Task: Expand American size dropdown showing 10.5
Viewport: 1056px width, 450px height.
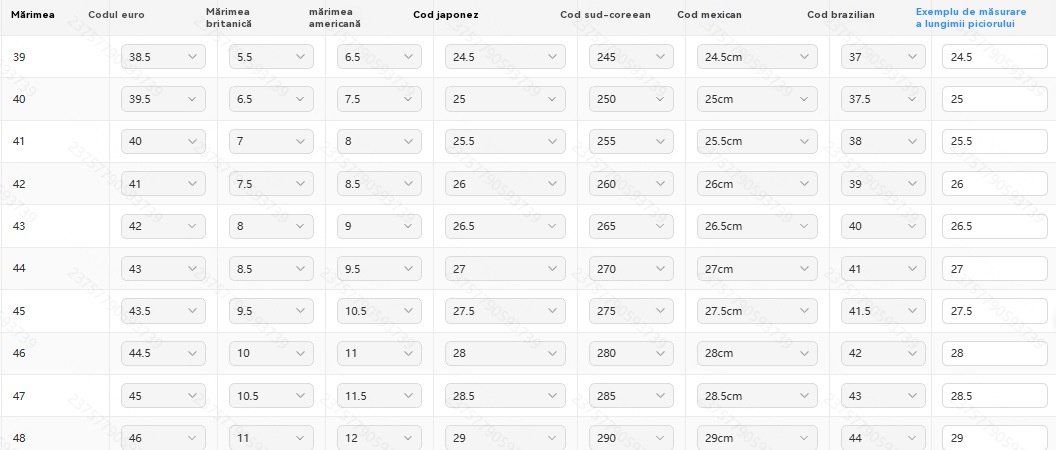Action: coord(379,311)
